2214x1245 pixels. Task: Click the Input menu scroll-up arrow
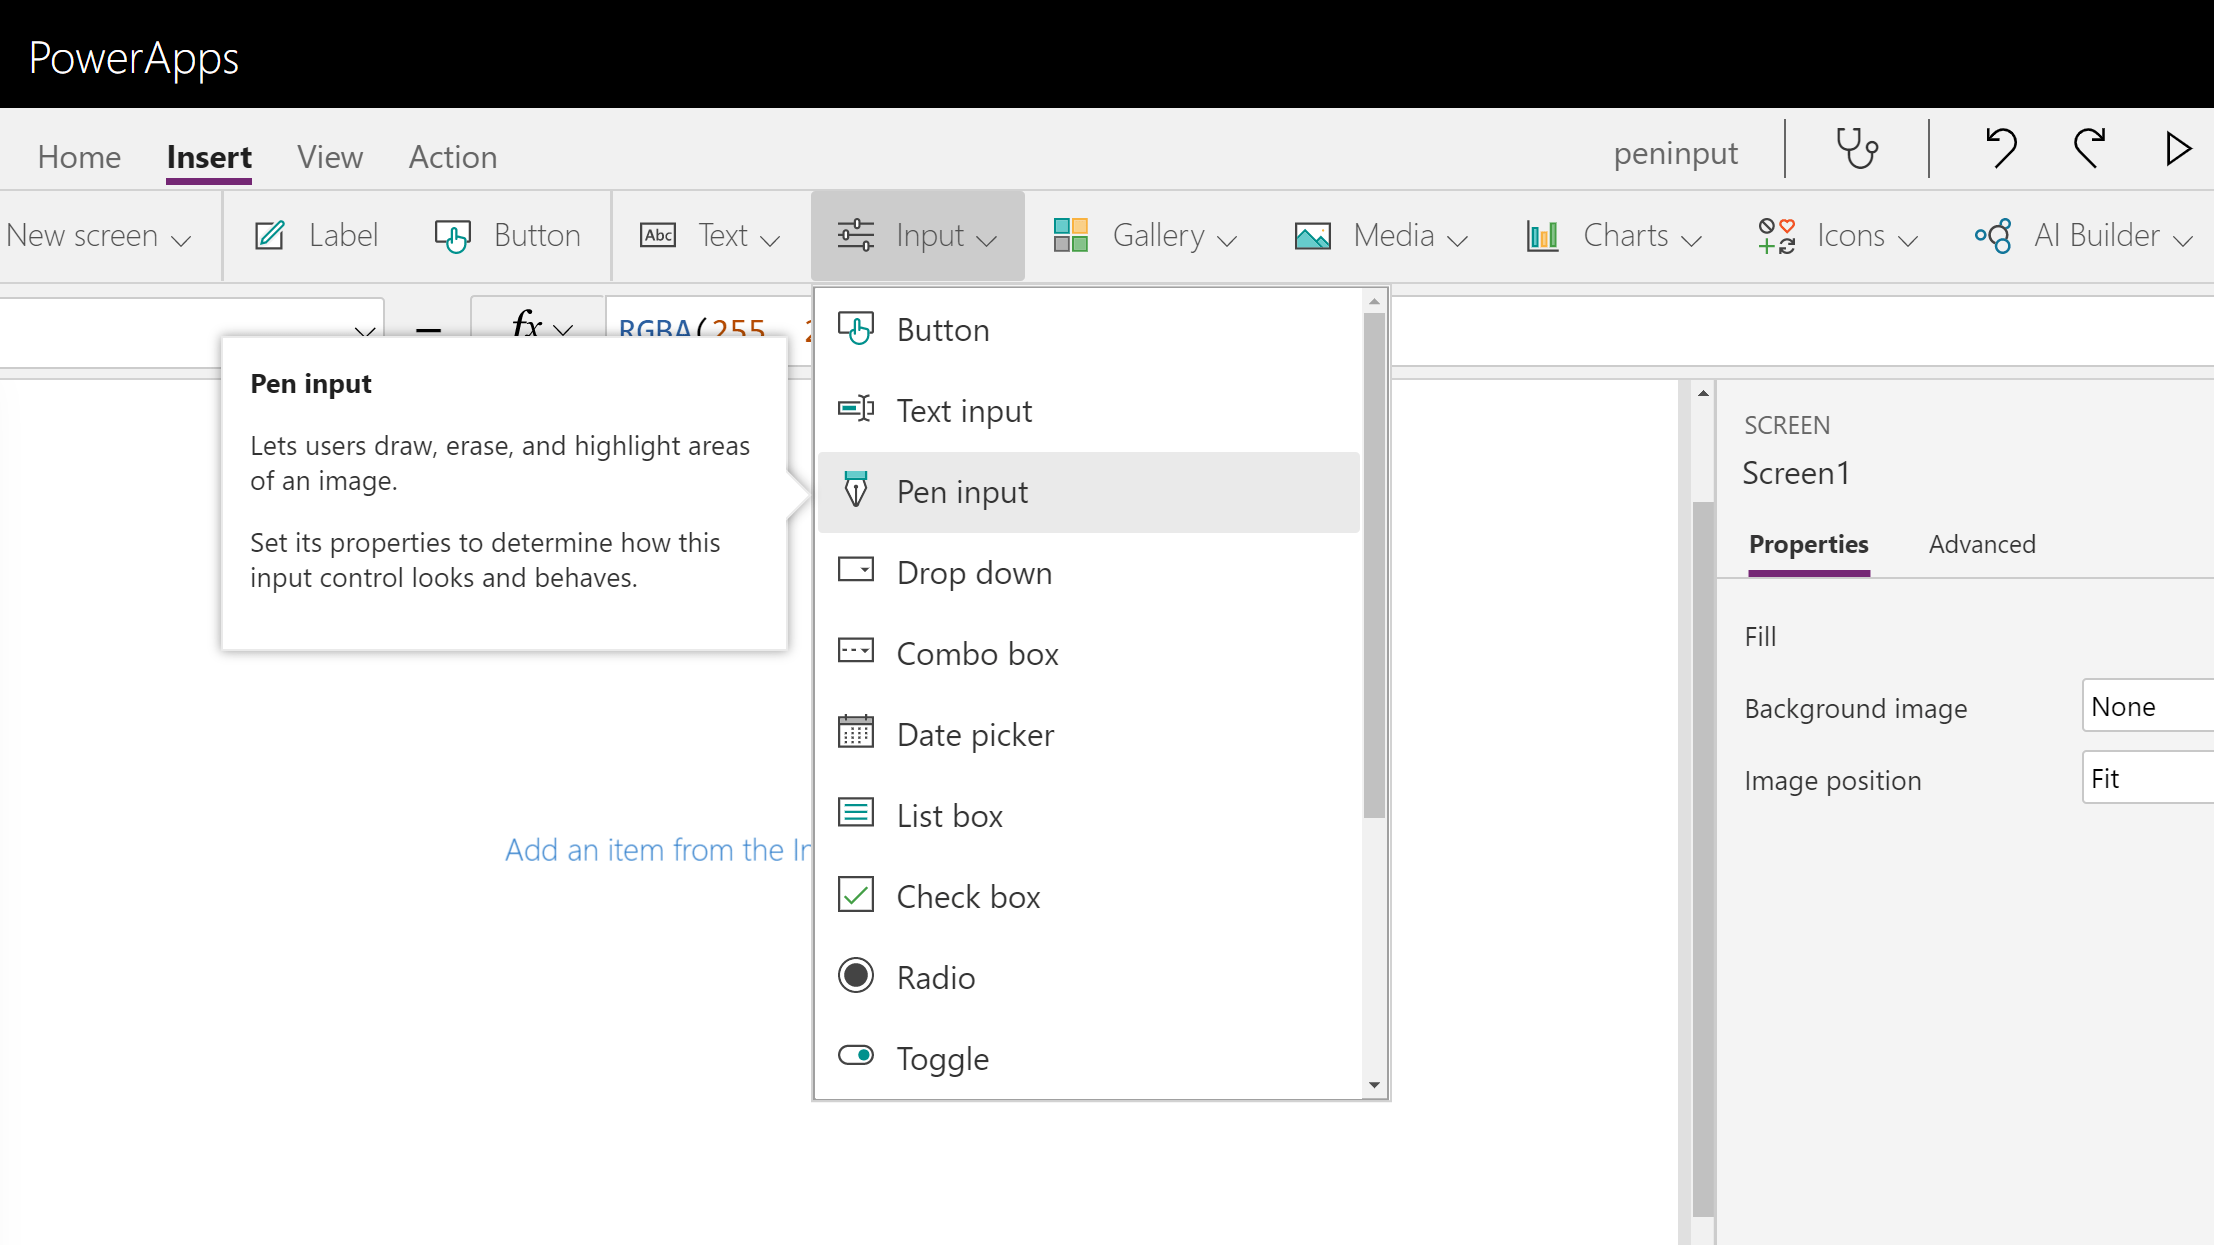click(x=1374, y=301)
